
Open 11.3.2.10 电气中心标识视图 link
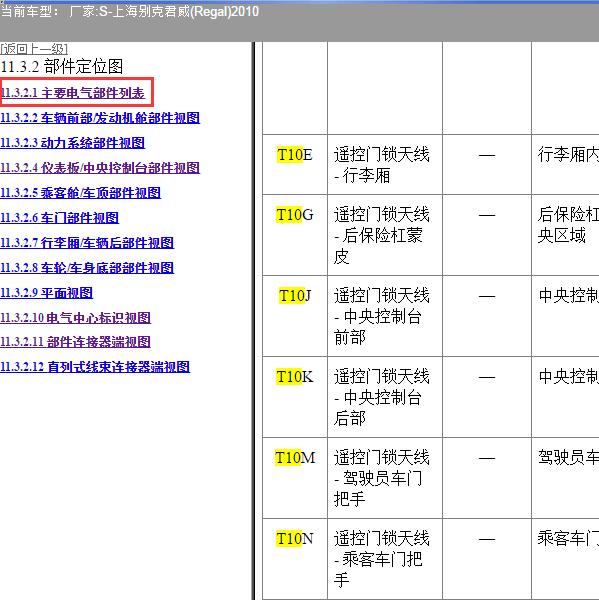click(x=75, y=318)
